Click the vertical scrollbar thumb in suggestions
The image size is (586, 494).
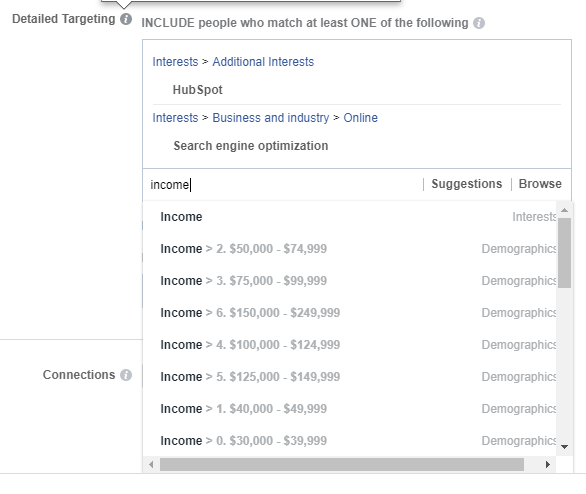[564, 253]
